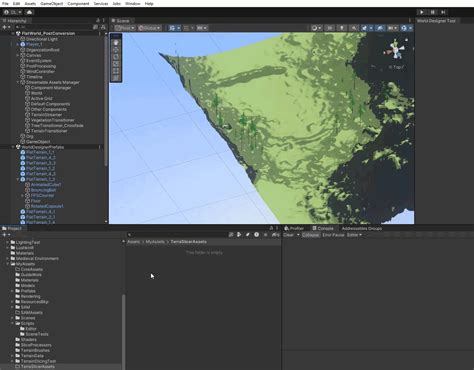The height and width of the screenshot is (370, 474).
Task: Switch to the Profiler tab
Action: point(294,228)
